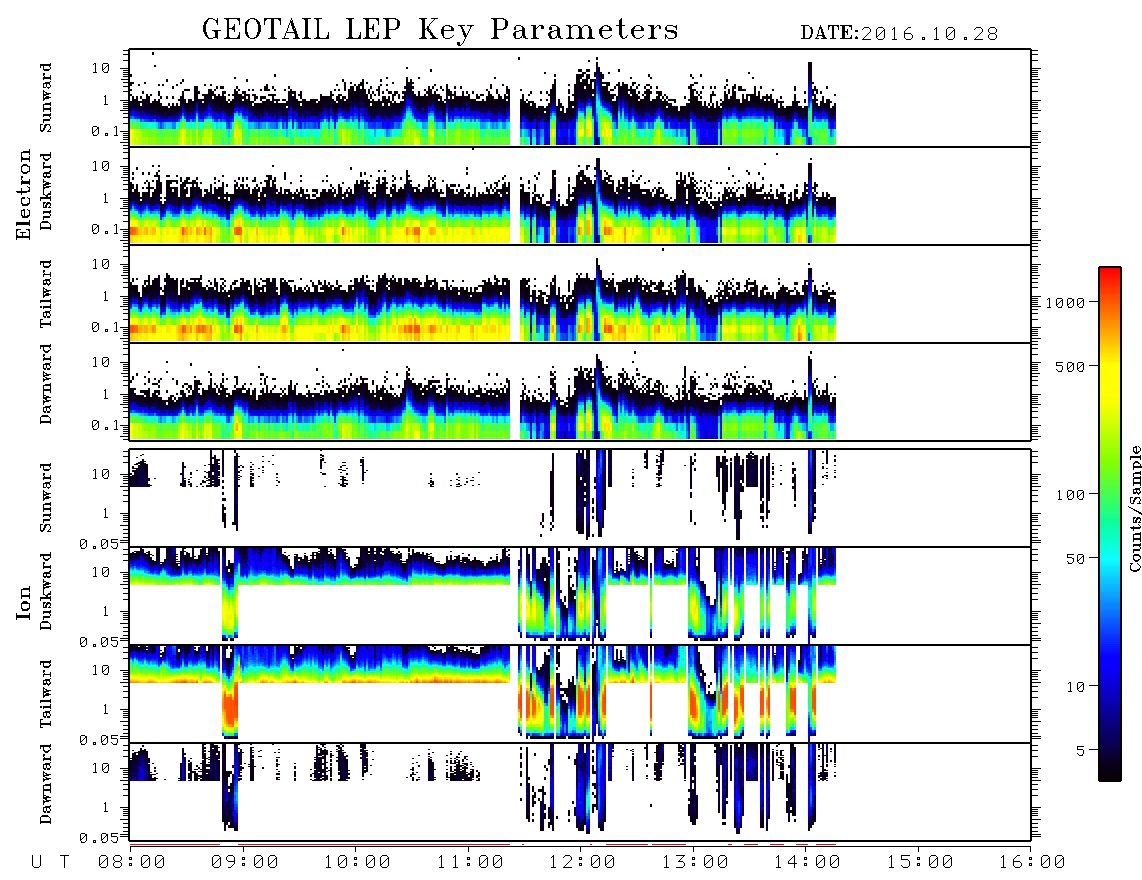Click the Ion Sunward spectrogram panel
The height and width of the screenshot is (880, 1142).
[580, 498]
